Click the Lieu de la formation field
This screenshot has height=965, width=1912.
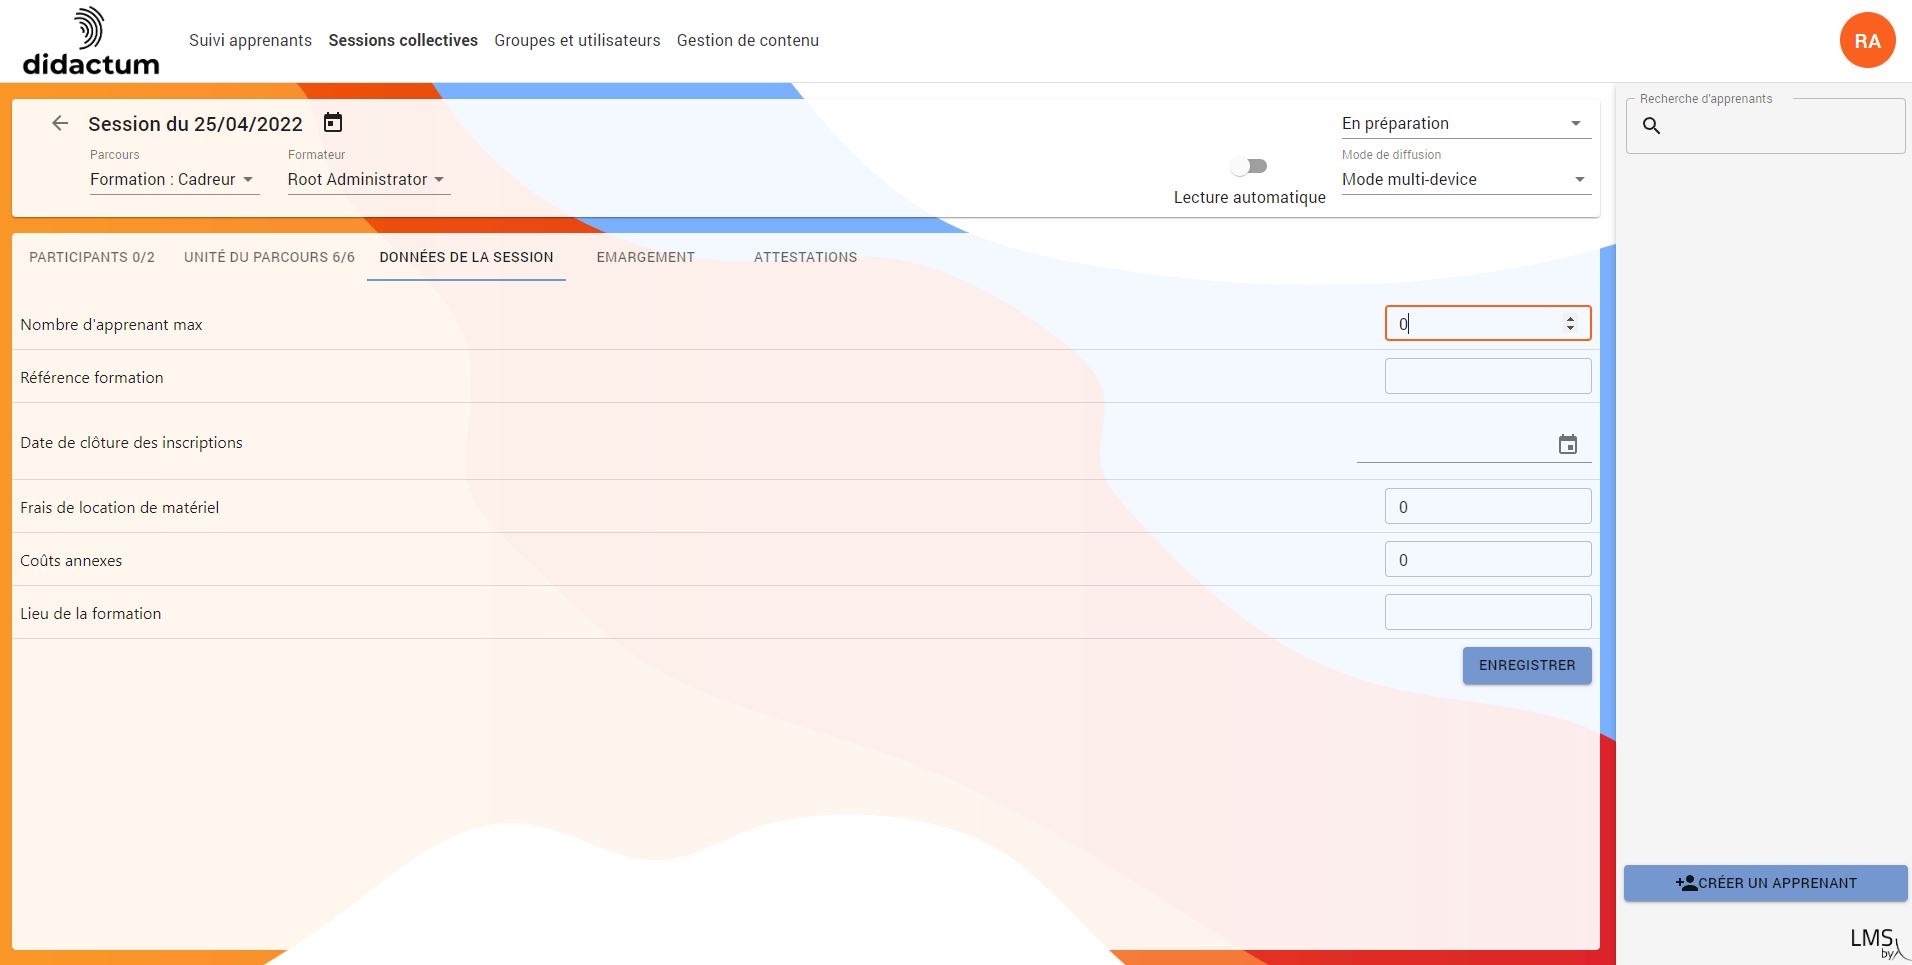[x=1488, y=612]
